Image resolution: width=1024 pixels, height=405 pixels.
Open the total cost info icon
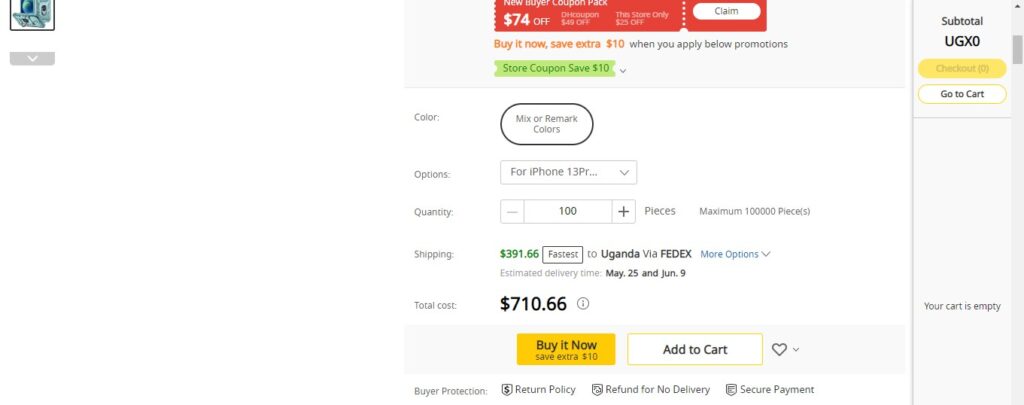tap(583, 304)
